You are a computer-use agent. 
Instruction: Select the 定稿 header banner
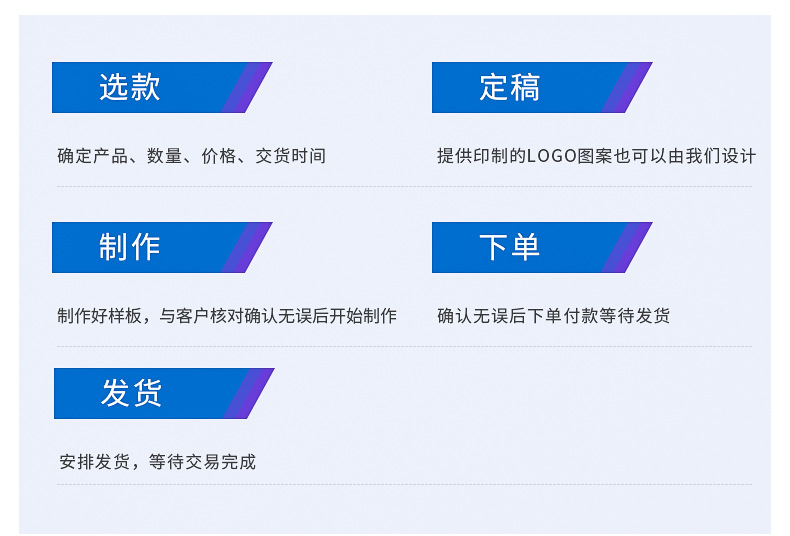(x=510, y=88)
